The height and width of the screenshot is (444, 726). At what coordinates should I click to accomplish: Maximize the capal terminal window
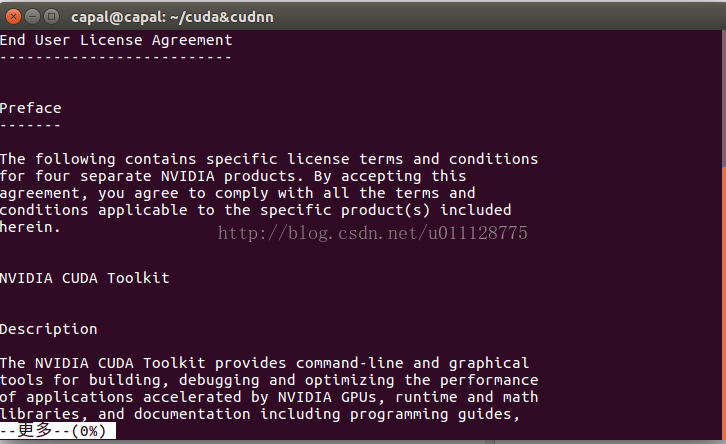[51, 17]
